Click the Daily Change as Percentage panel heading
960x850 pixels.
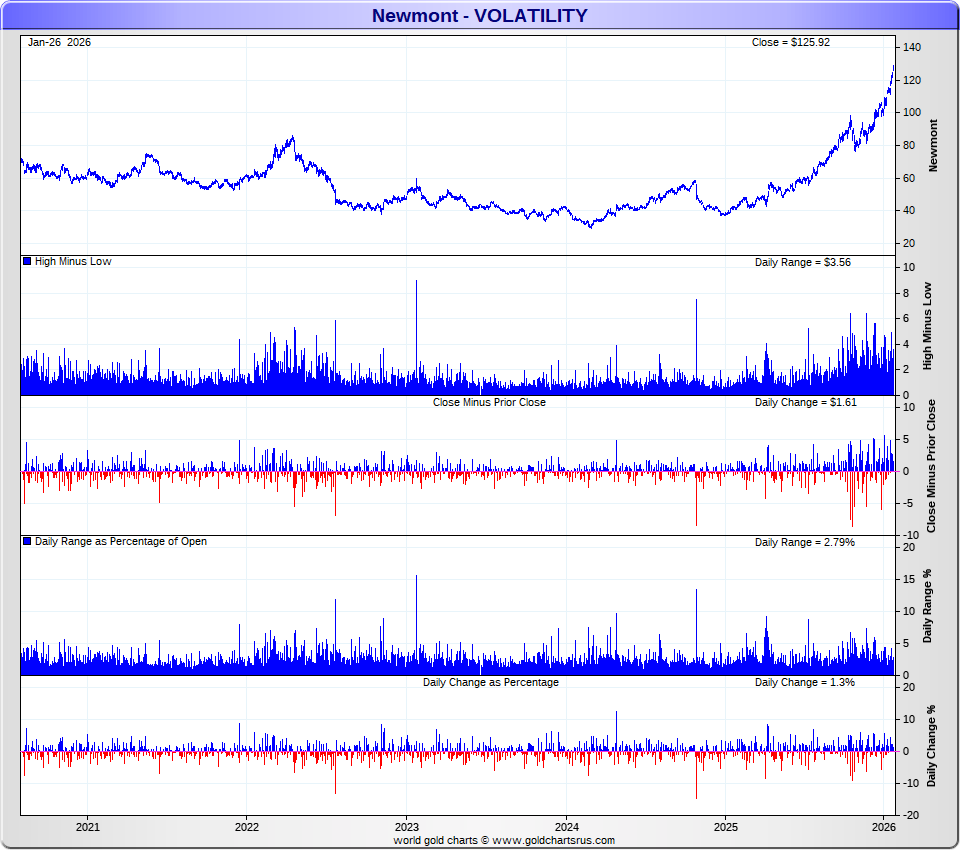490,682
